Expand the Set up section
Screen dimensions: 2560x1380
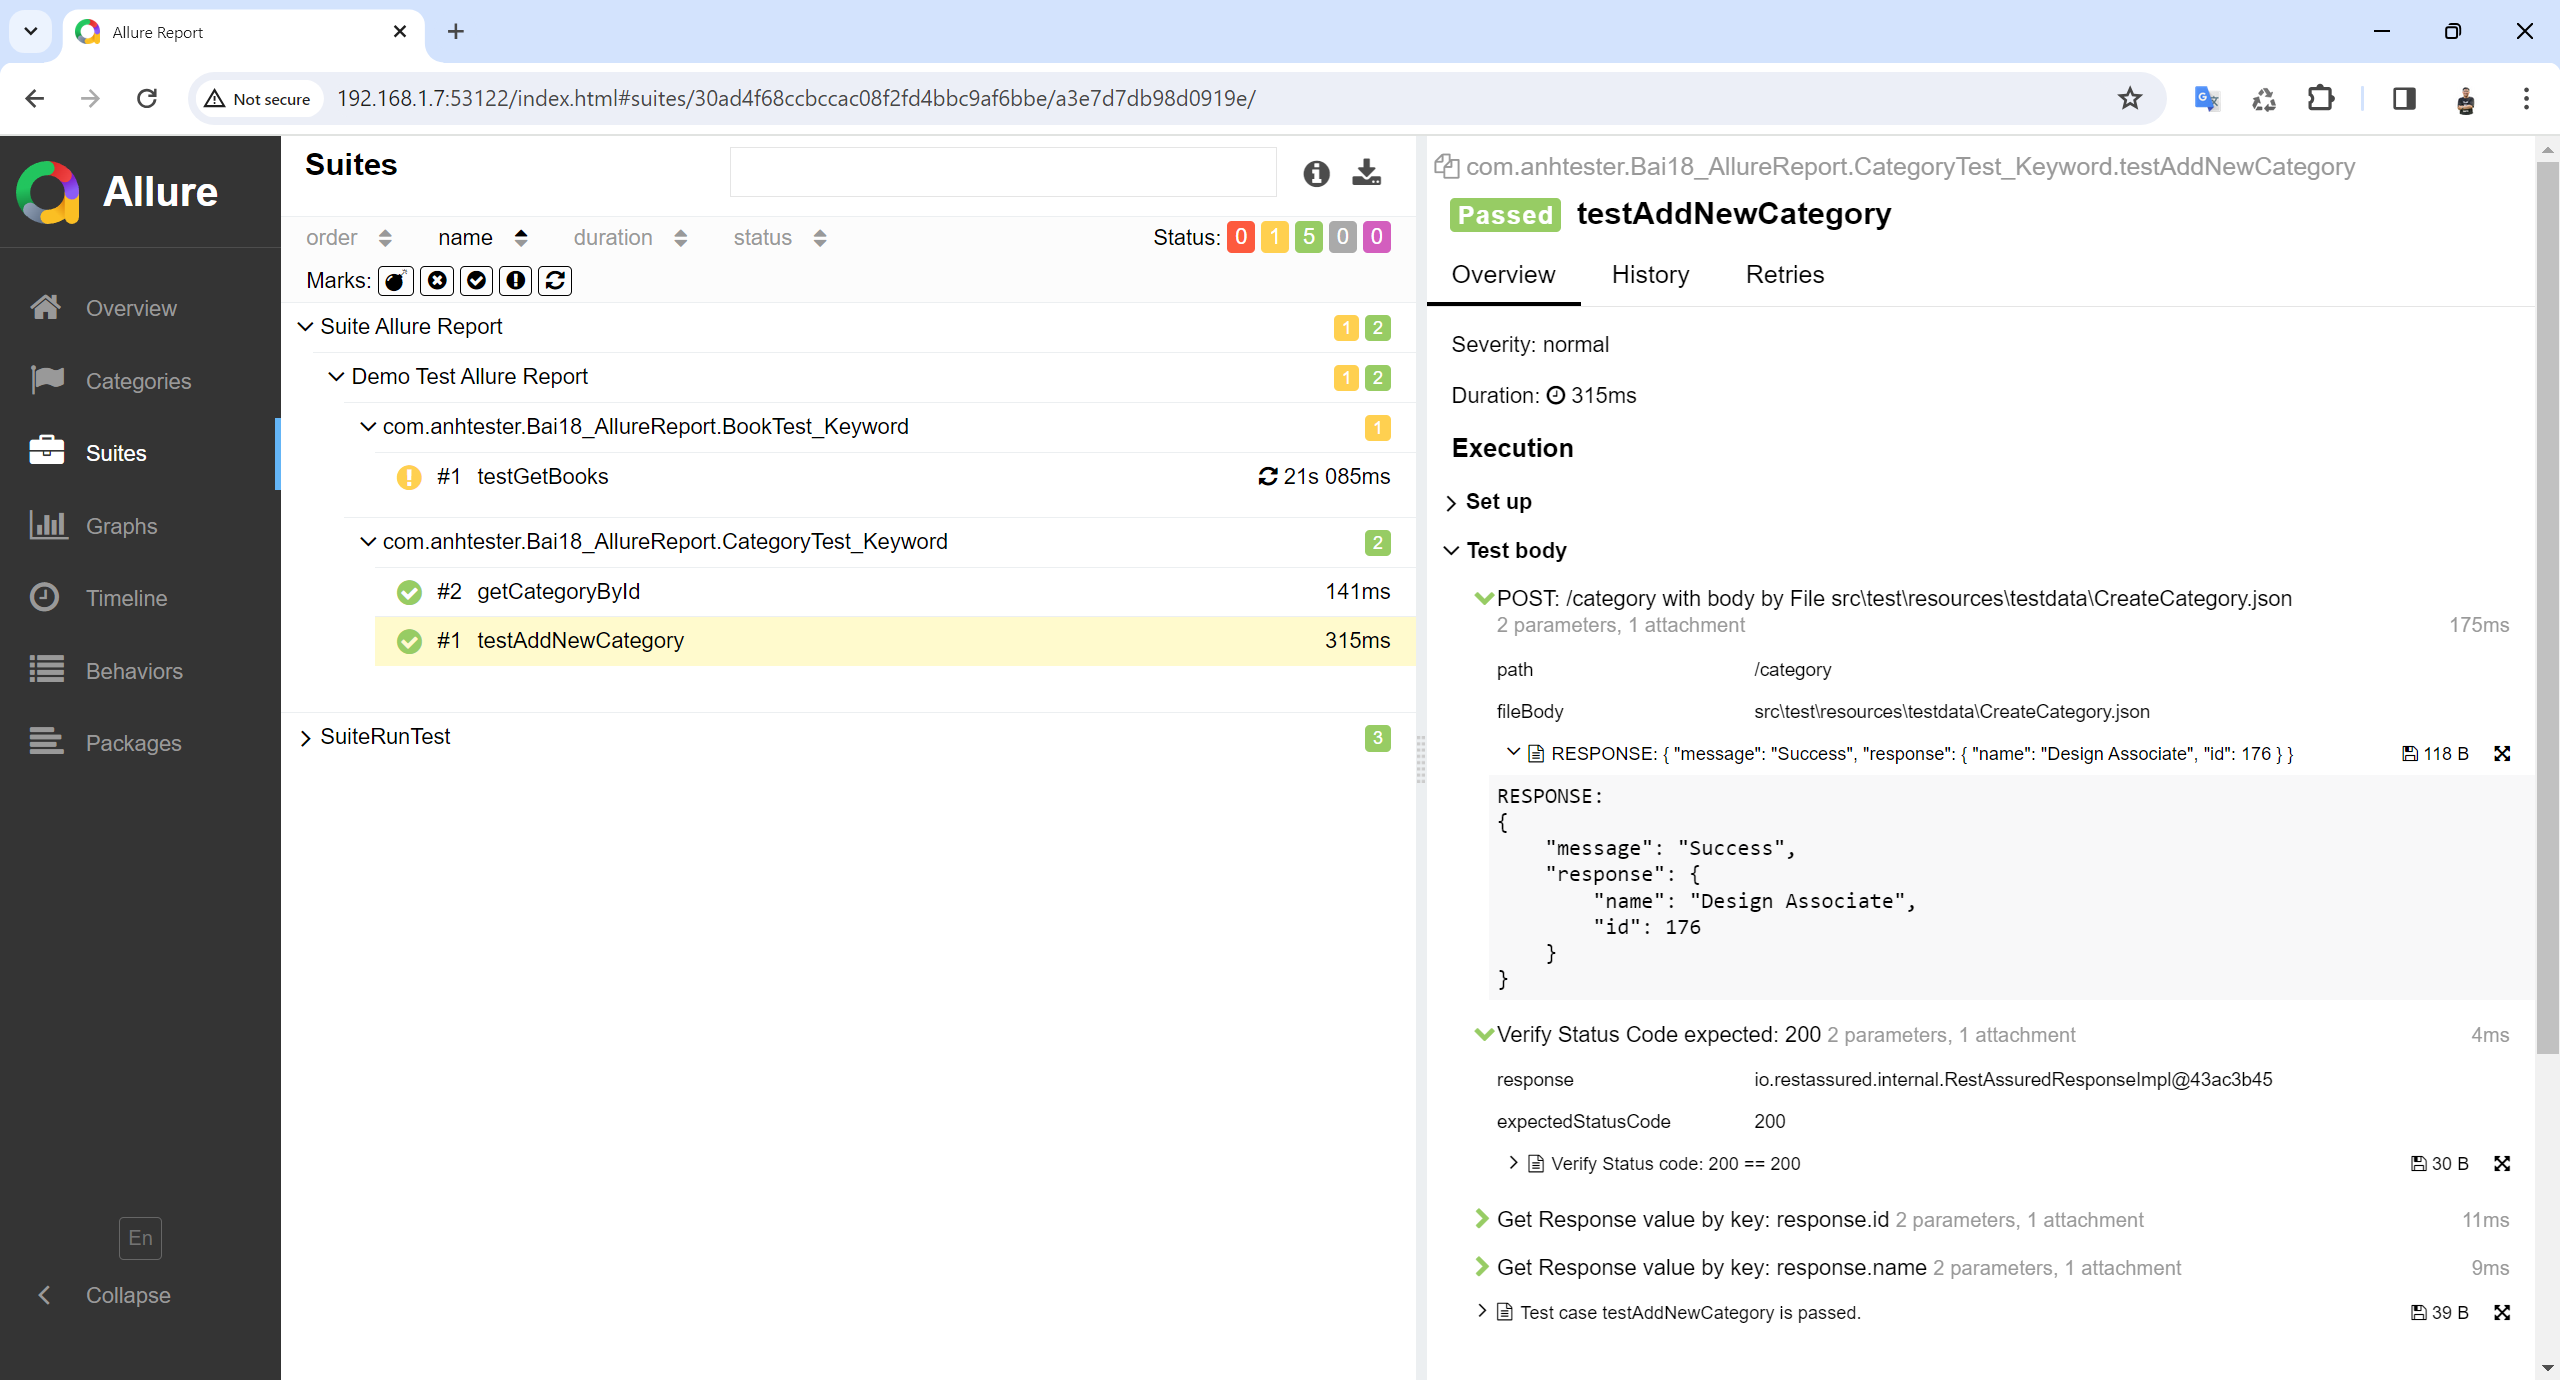coord(1489,502)
